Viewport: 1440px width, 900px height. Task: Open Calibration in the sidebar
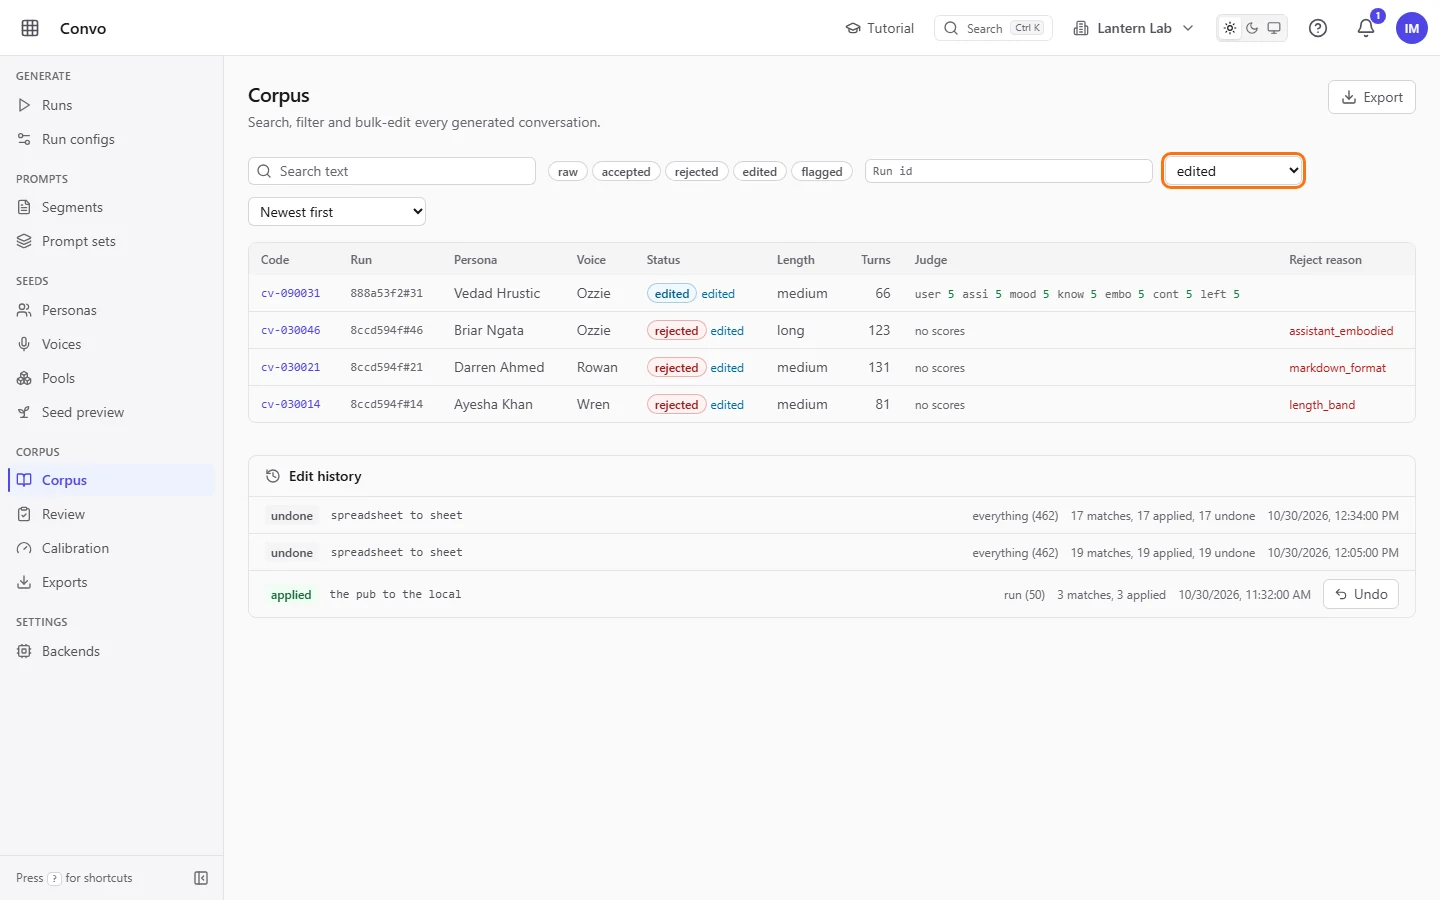tap(111, 548)
